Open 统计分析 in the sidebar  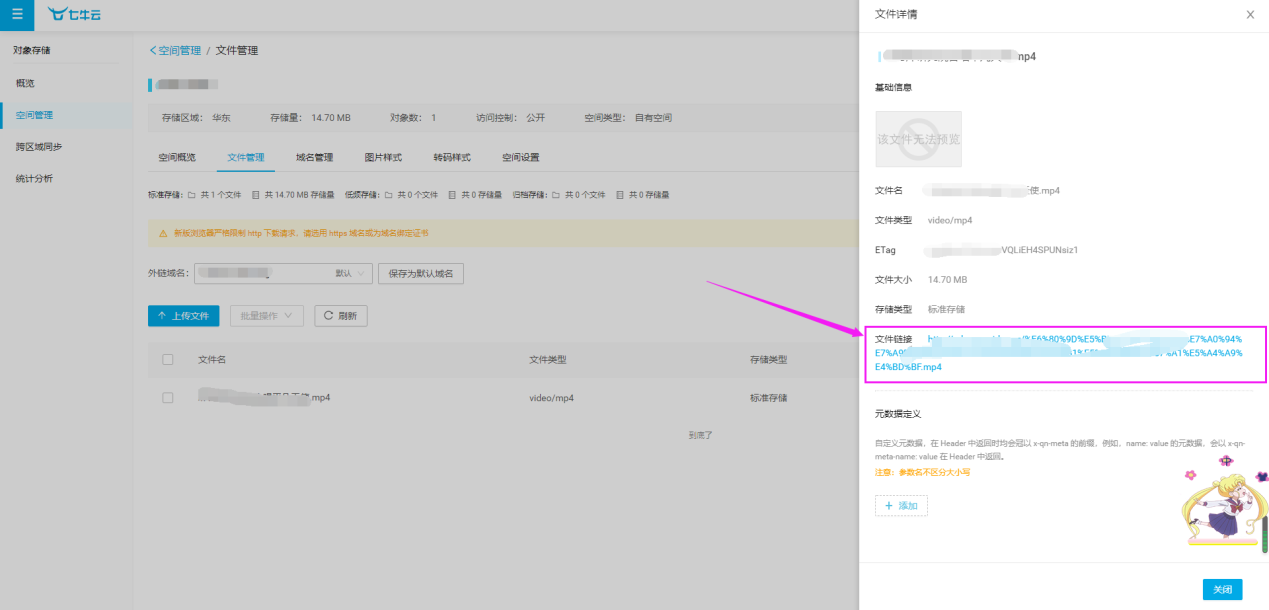34,178
